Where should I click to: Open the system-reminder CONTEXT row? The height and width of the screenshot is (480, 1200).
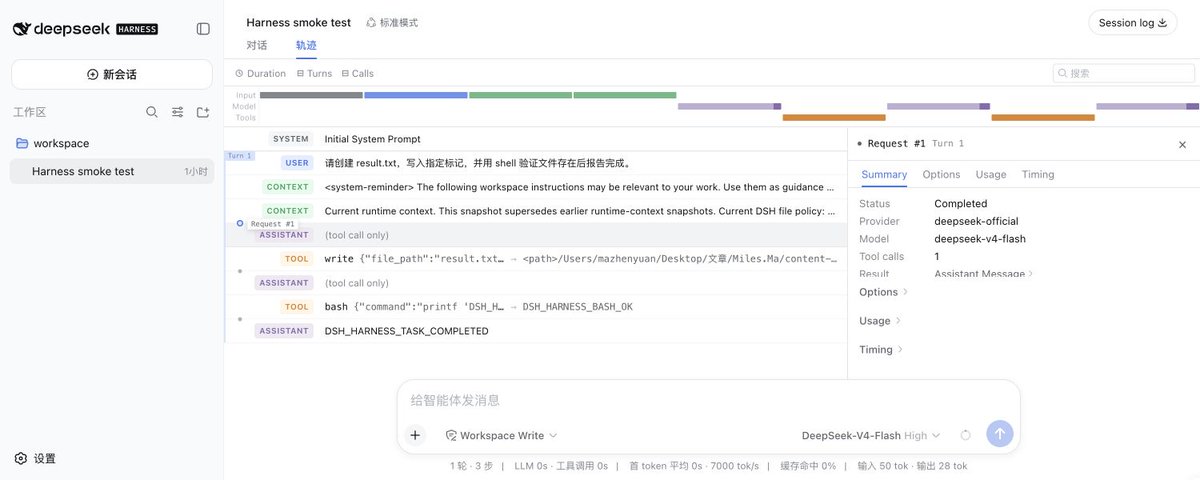pyautogui.click(x=536, y=187)
